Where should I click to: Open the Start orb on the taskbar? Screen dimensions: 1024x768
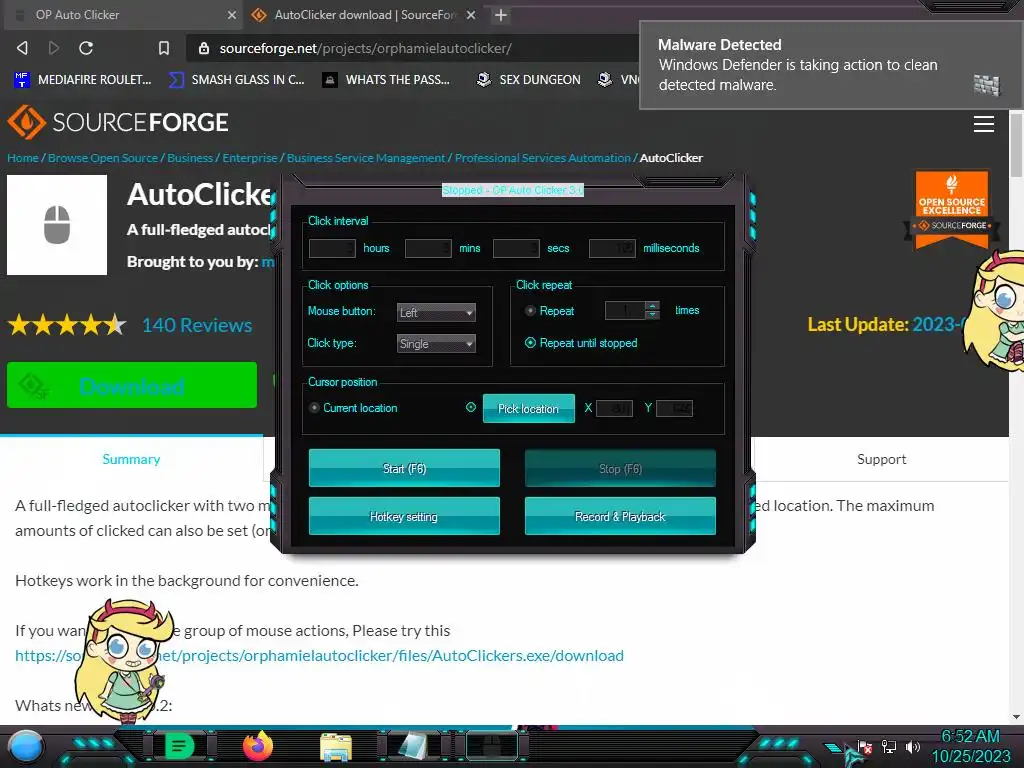point(26,746)
